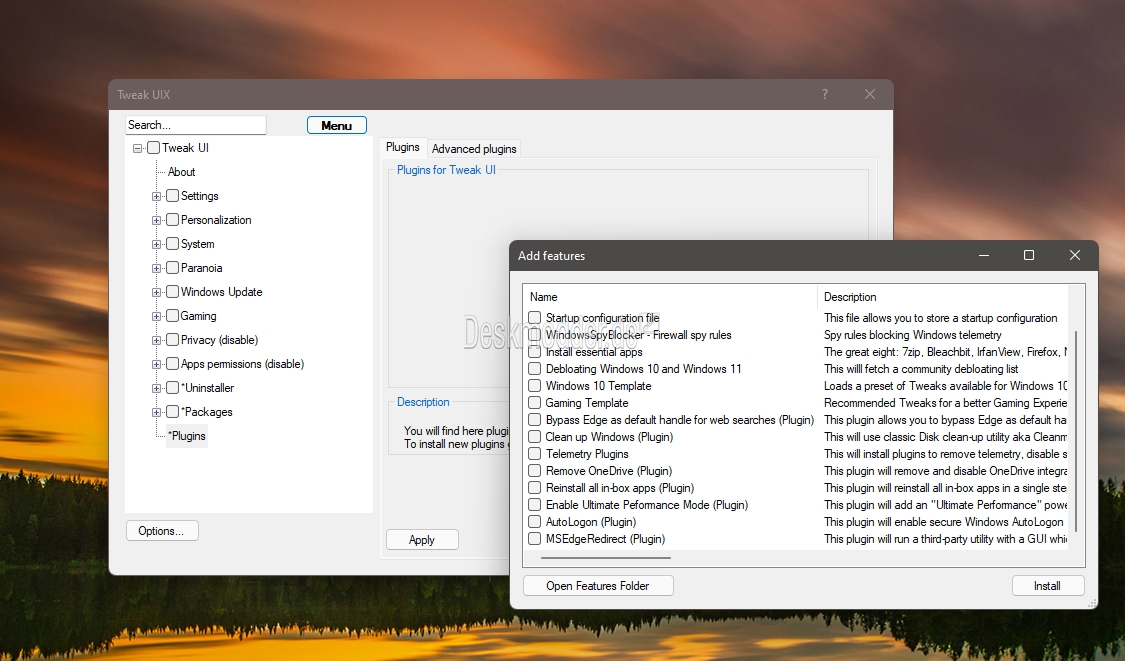Expand the Settings tree node
Screen dimensions: 1125x661
(156, 197)
